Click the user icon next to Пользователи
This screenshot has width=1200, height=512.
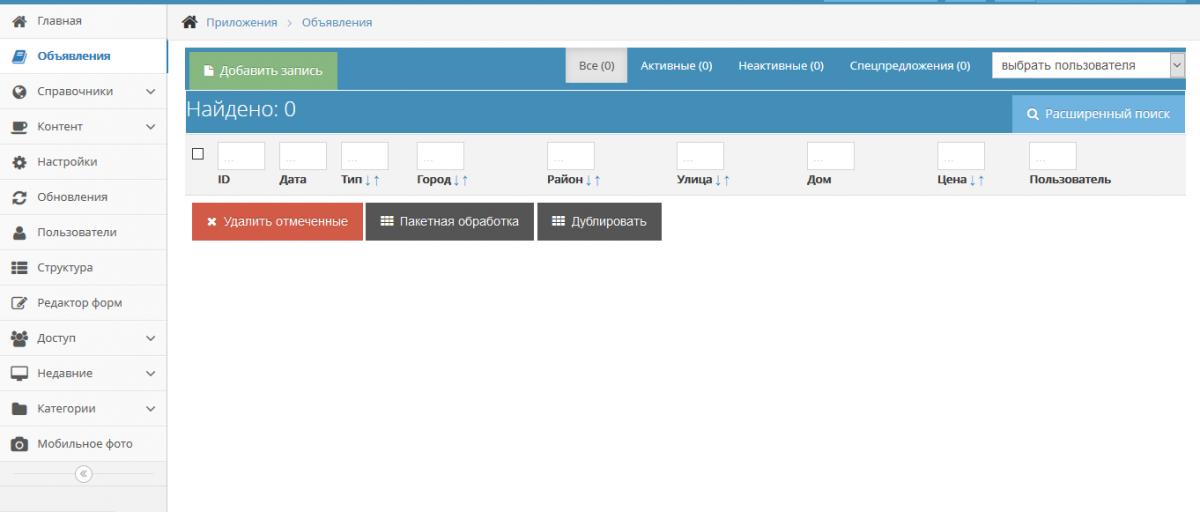coord(18,232)
